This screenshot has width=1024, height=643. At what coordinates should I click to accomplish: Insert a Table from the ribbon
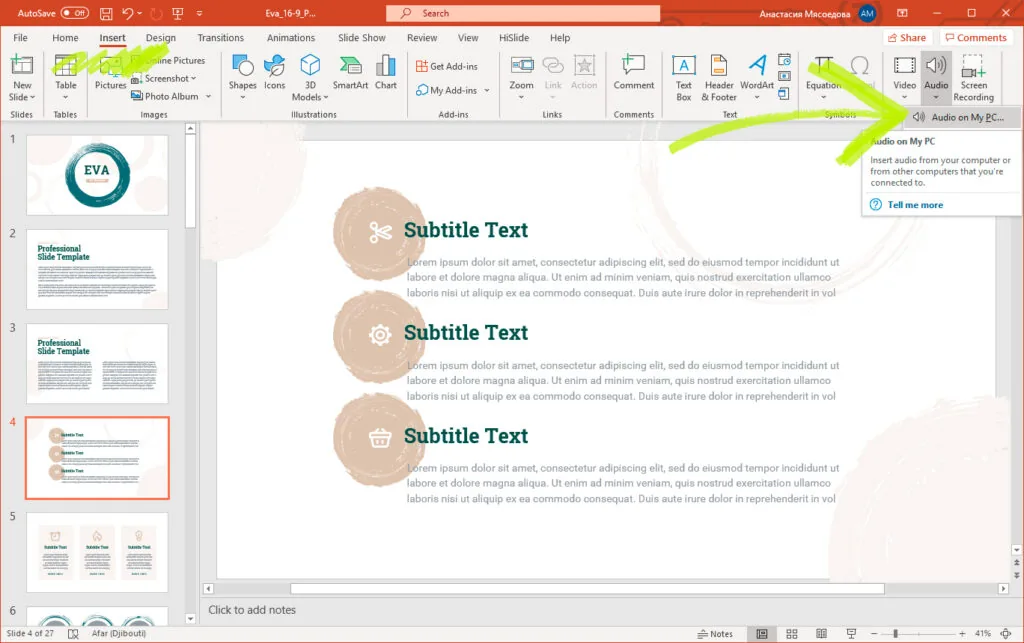coord(65,78)
